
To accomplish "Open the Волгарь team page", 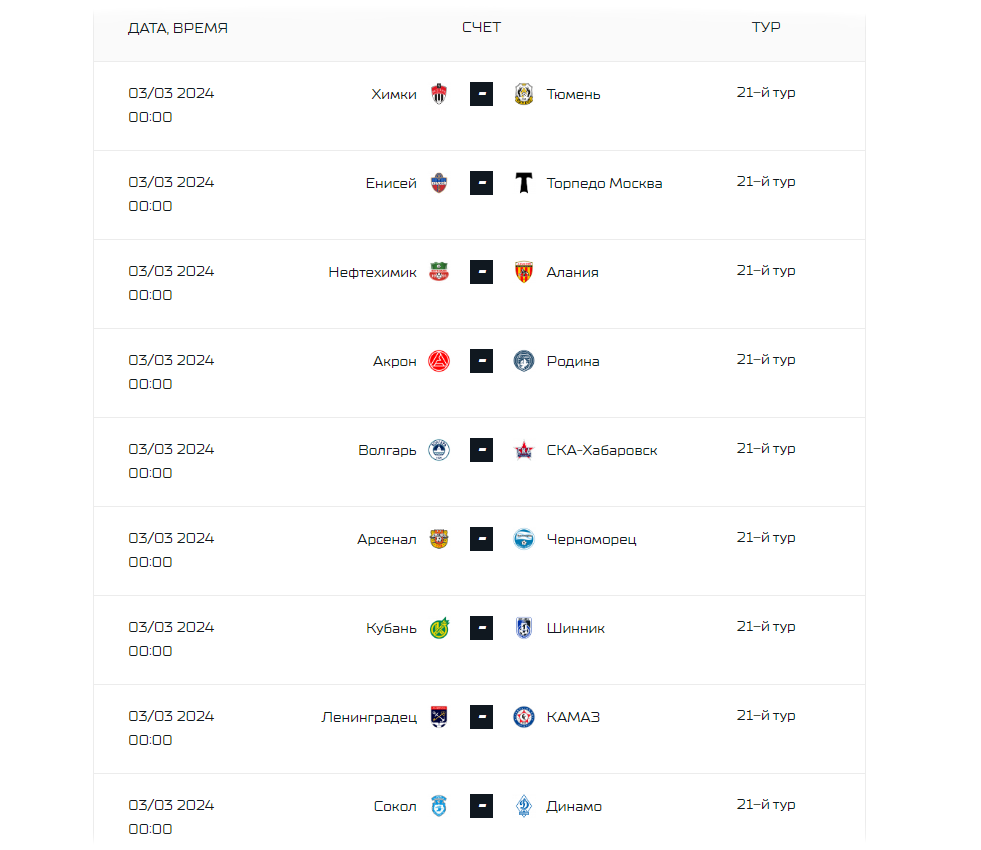I will pos(387,450).
